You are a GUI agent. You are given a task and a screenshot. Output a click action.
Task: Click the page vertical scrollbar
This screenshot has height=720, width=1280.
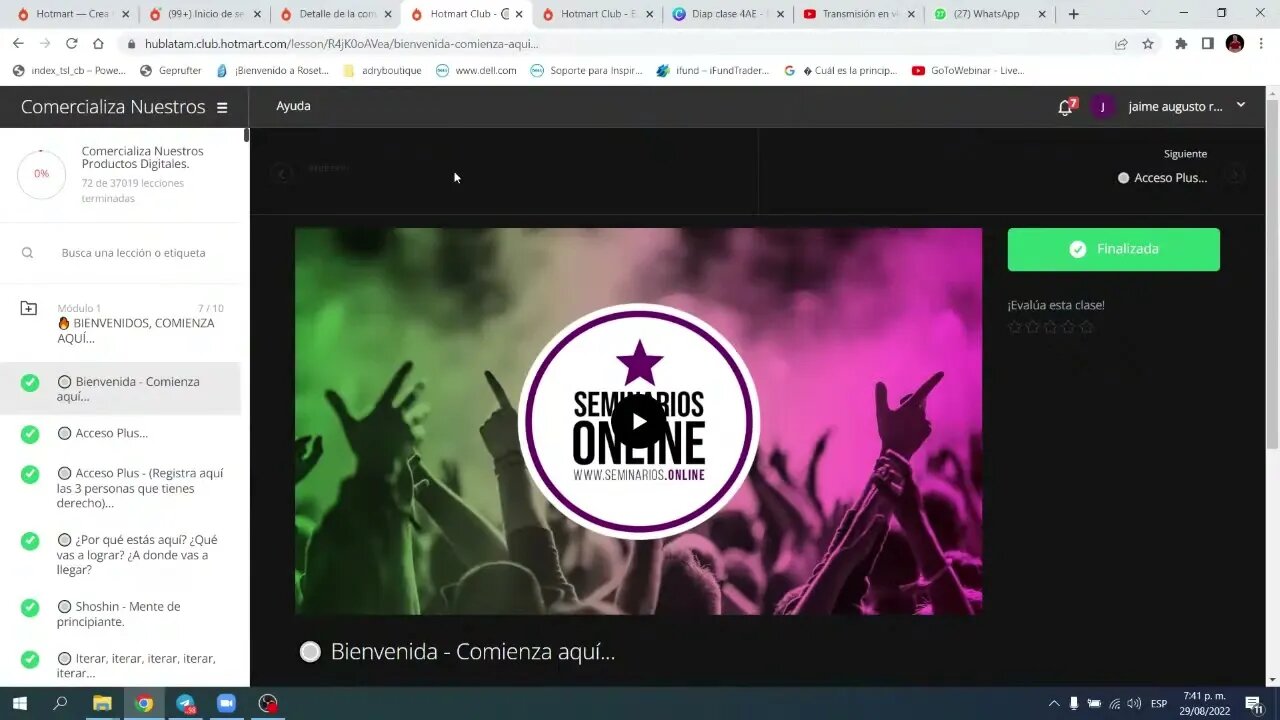(x=1272, y=273)
